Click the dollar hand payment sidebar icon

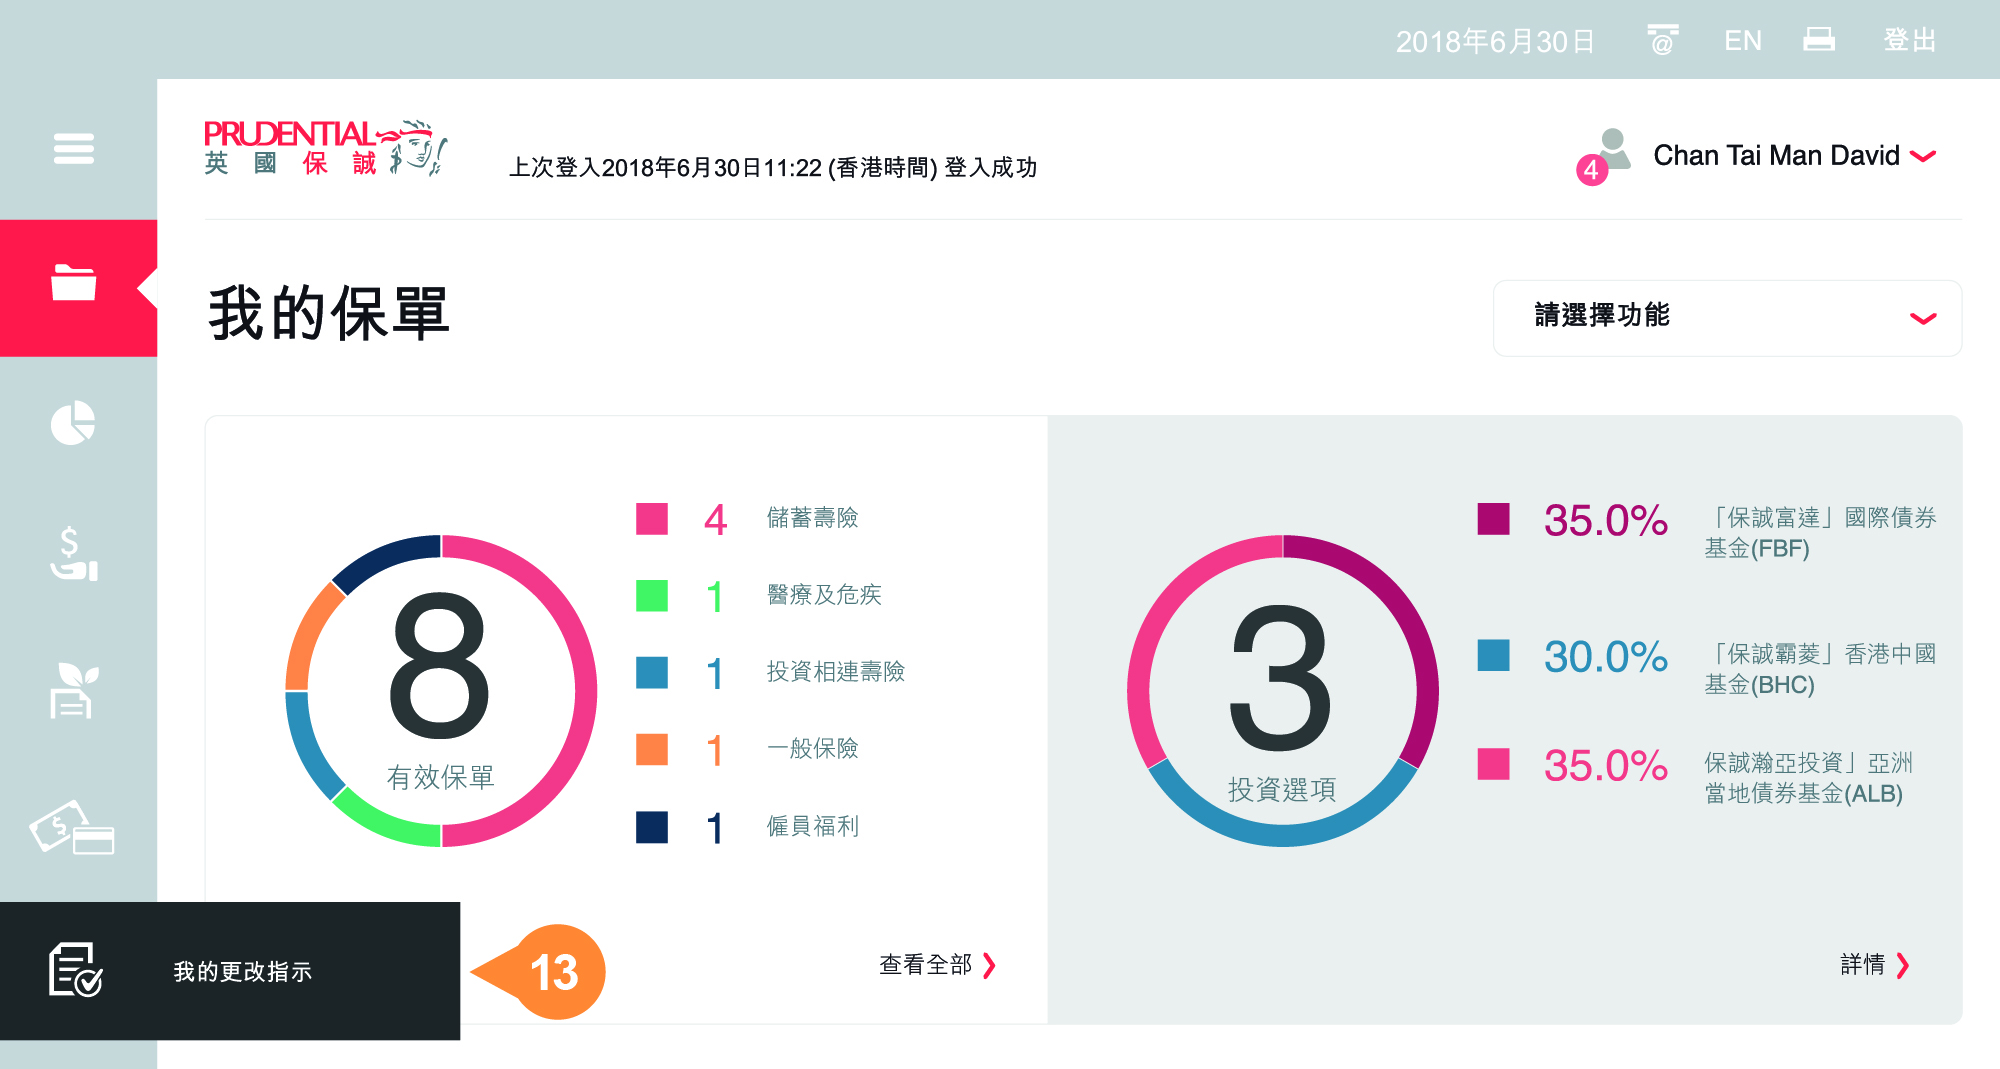coord(73,555)
